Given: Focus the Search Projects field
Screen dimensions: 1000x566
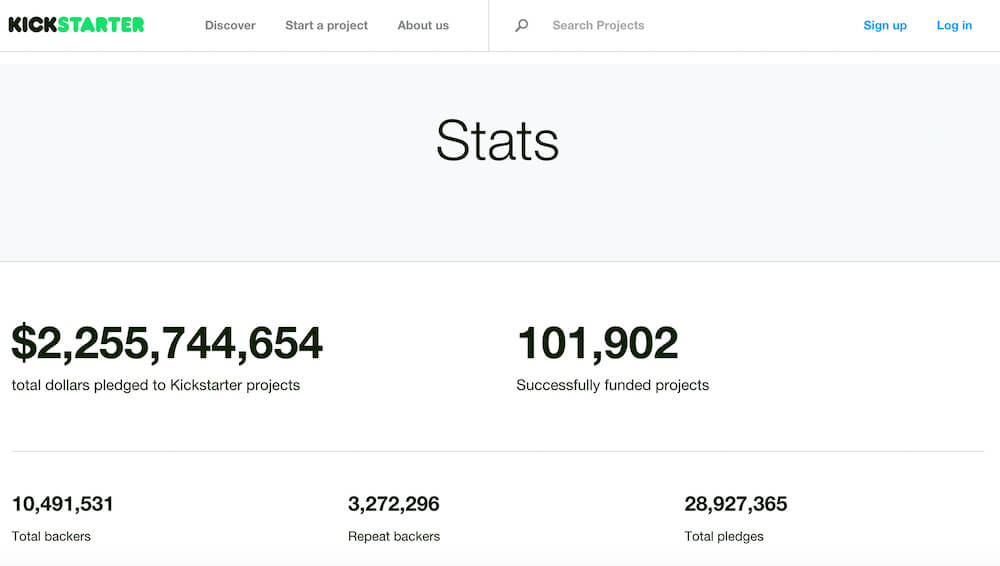Looking at the screenshot, I should pyautogui.click(x=598, y=26).
